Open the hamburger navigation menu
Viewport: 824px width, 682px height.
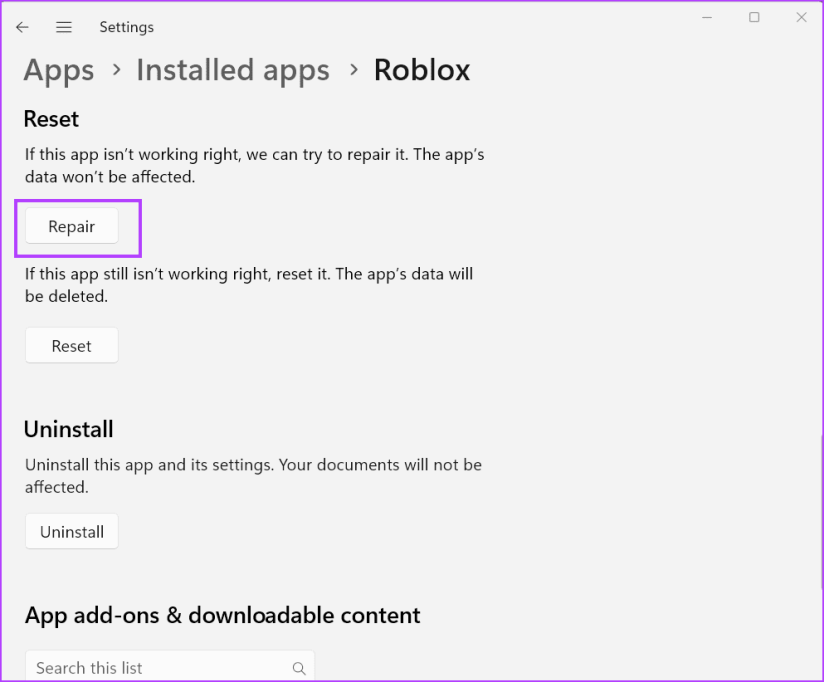pos(64,27)
